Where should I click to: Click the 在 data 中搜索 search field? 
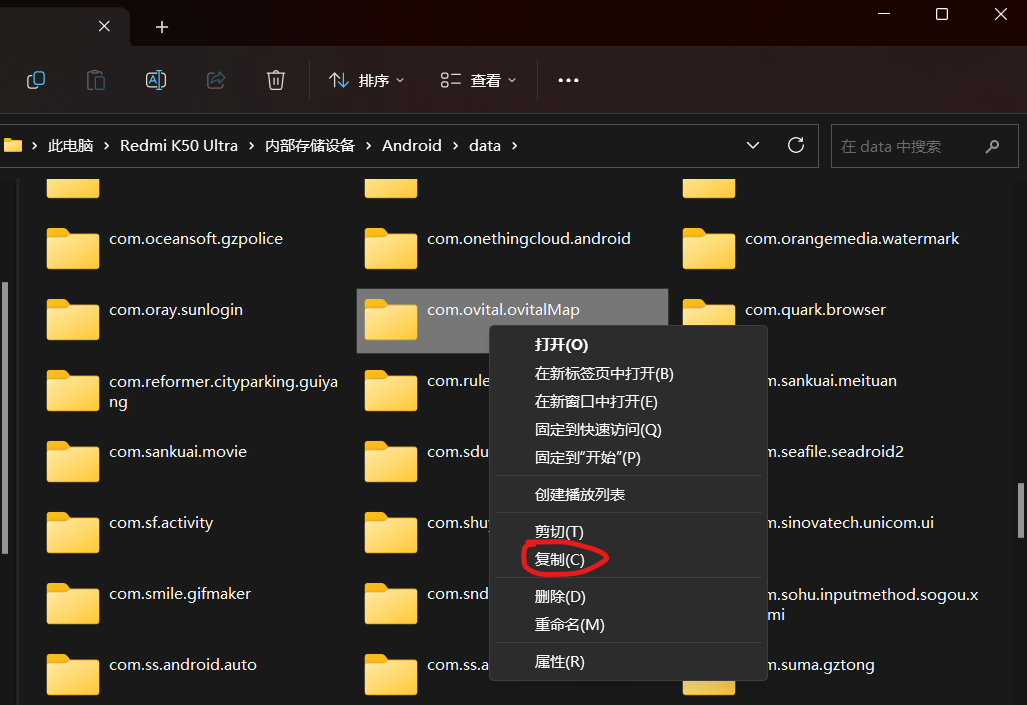[924, 146]
